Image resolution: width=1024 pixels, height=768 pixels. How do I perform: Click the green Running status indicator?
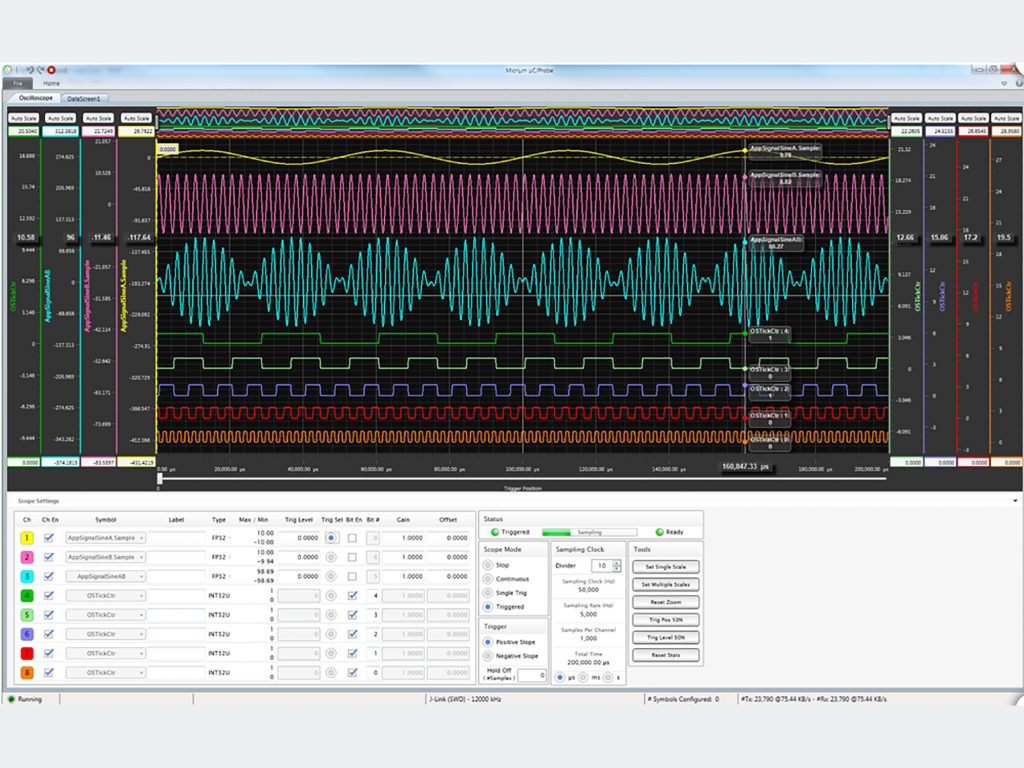click(x=11, y=699)
